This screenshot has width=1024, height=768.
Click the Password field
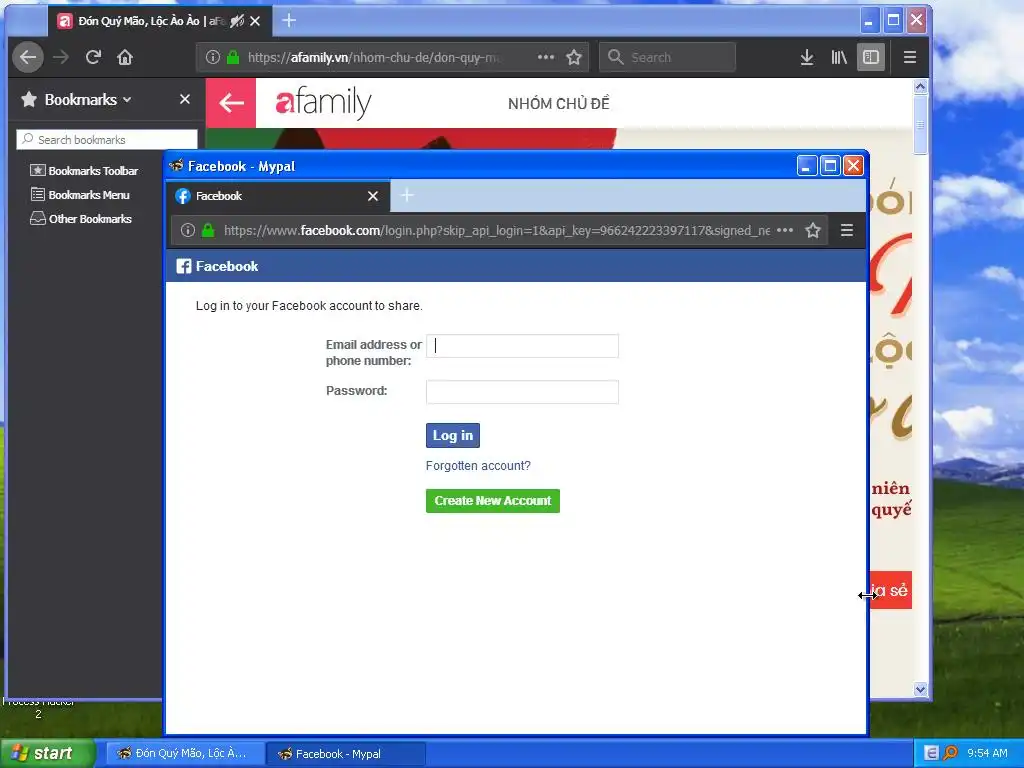(522, 392)
